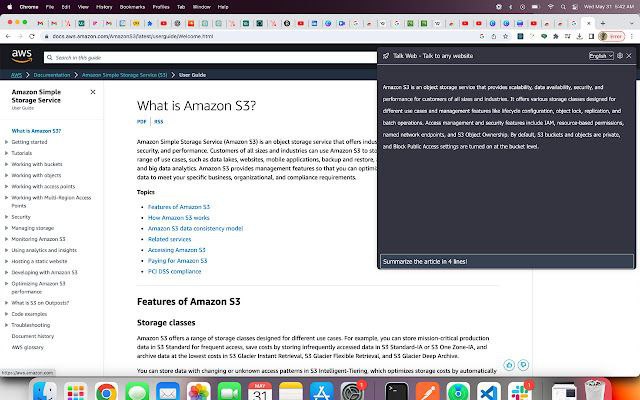Screen dimensions: 640x400
Task: Click the Chrome profile avatar button
Action: (611, 36)
